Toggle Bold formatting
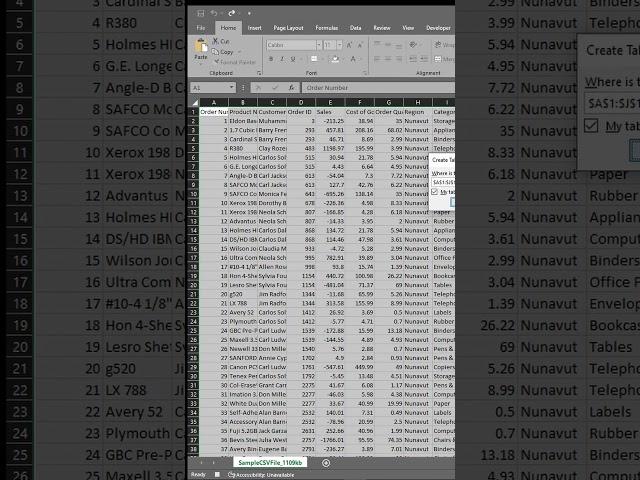The image size is (640, 480). [271, 59]
